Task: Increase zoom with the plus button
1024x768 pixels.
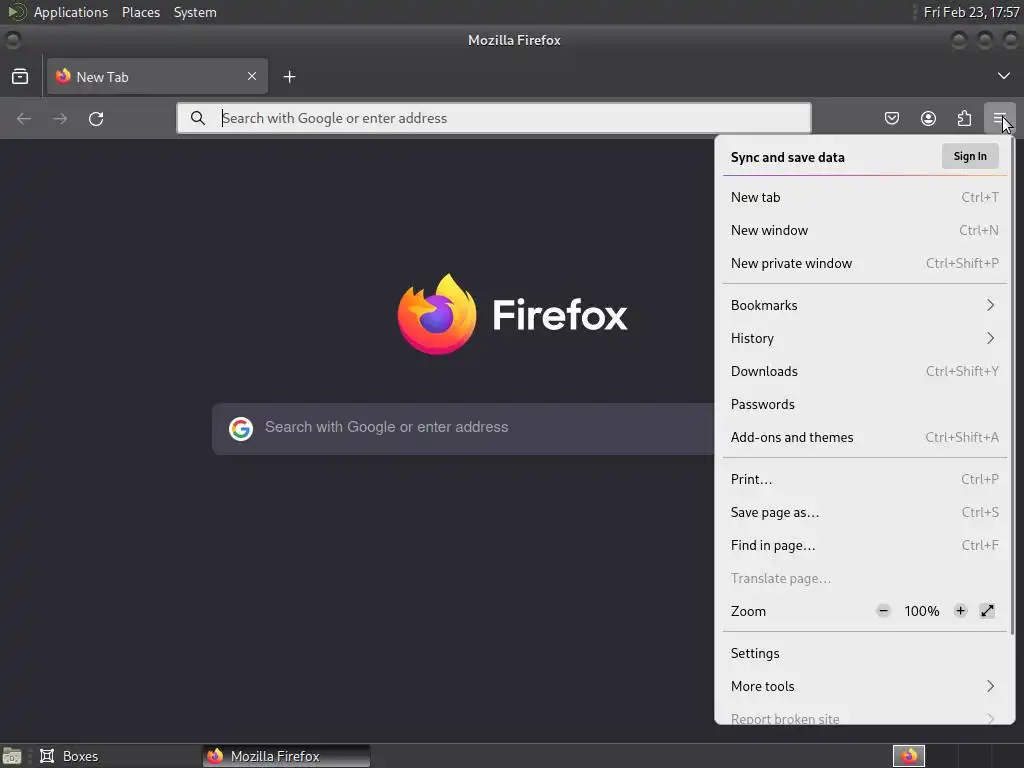Action: point(960,611)
